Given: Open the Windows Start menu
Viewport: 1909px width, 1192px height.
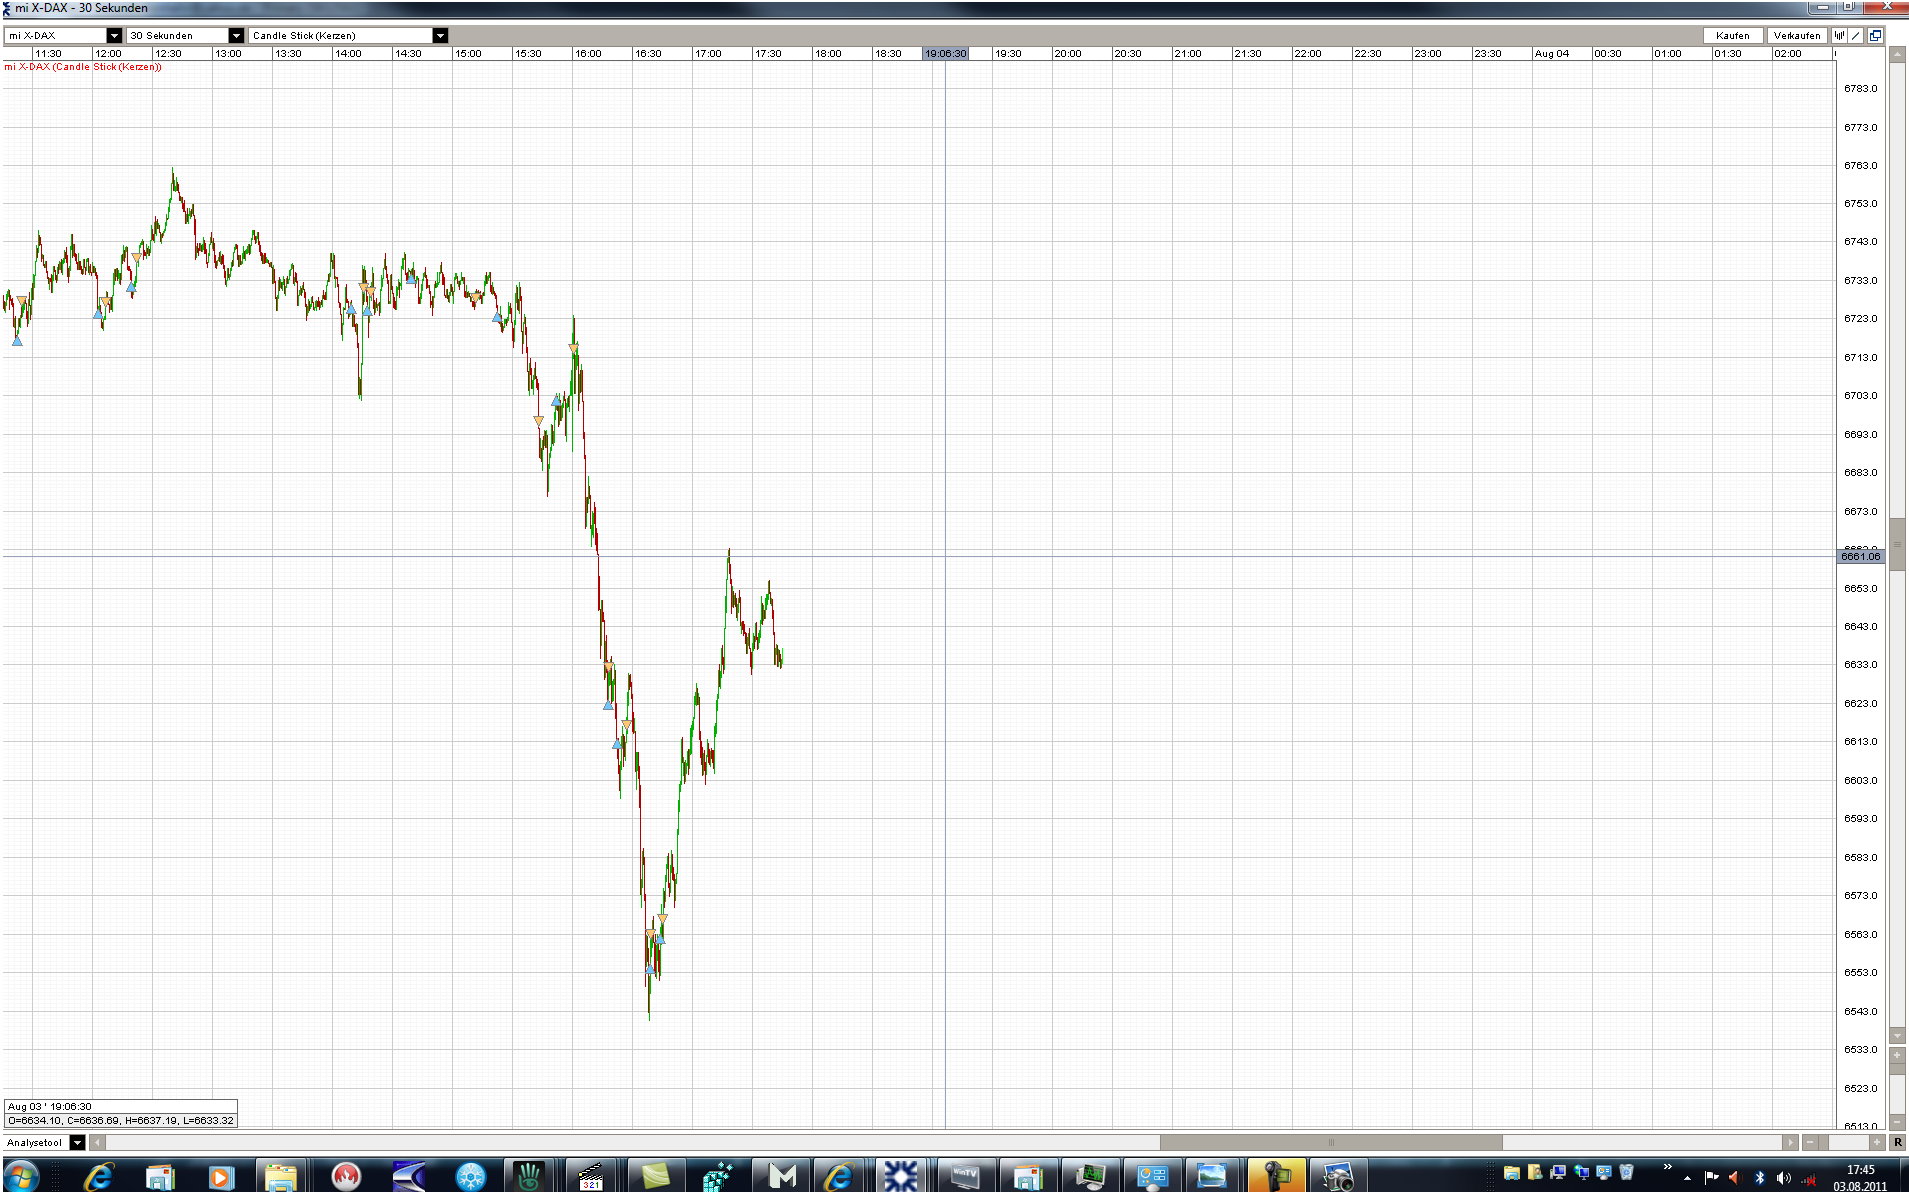Looking at the screenshot, I should click(x=22, y=1176).
